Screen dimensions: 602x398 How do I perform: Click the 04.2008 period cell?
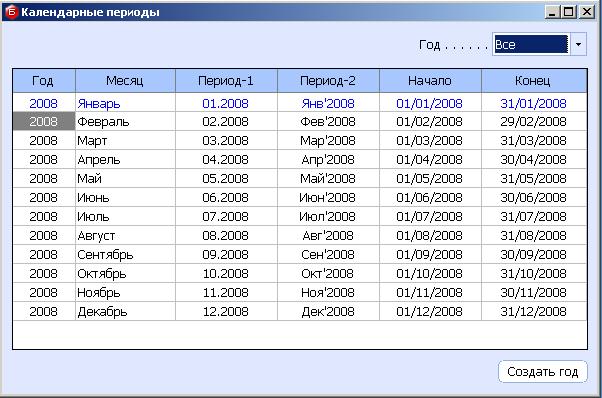click(226, 159)
